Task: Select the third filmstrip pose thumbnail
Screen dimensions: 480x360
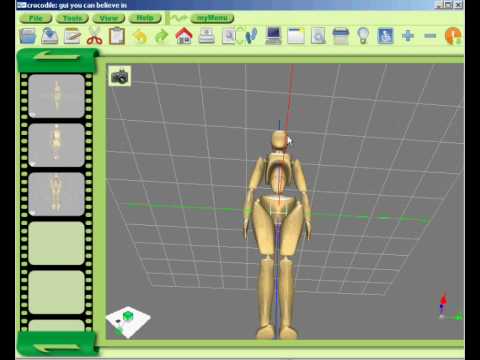Action: tap(56, 194)
